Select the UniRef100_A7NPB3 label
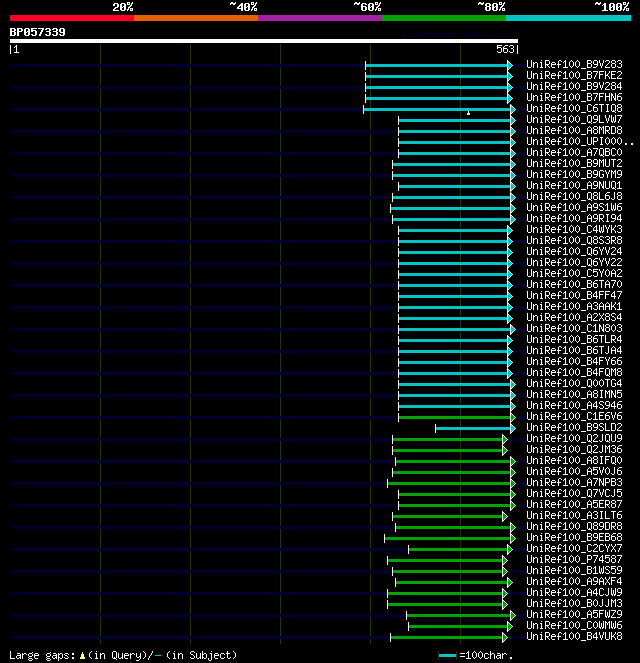The width and height of the screenshot is (640, 663). click(x=574, y=482)
